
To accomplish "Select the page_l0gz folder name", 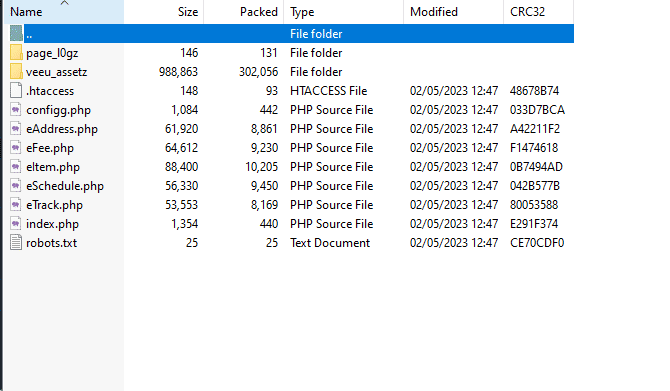I will point(52,53).
